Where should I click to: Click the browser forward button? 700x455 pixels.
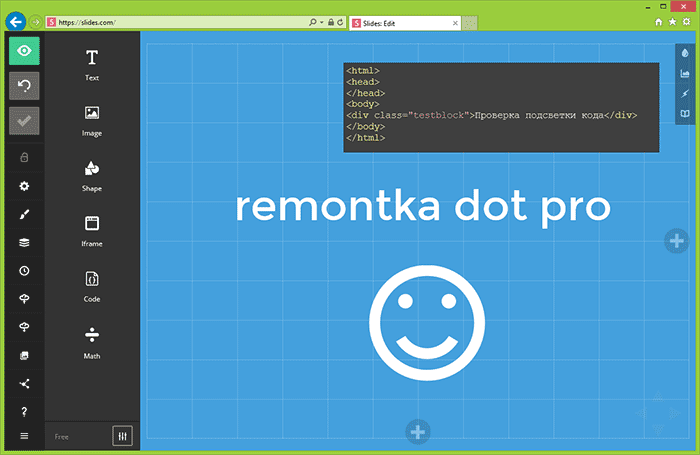35,22
